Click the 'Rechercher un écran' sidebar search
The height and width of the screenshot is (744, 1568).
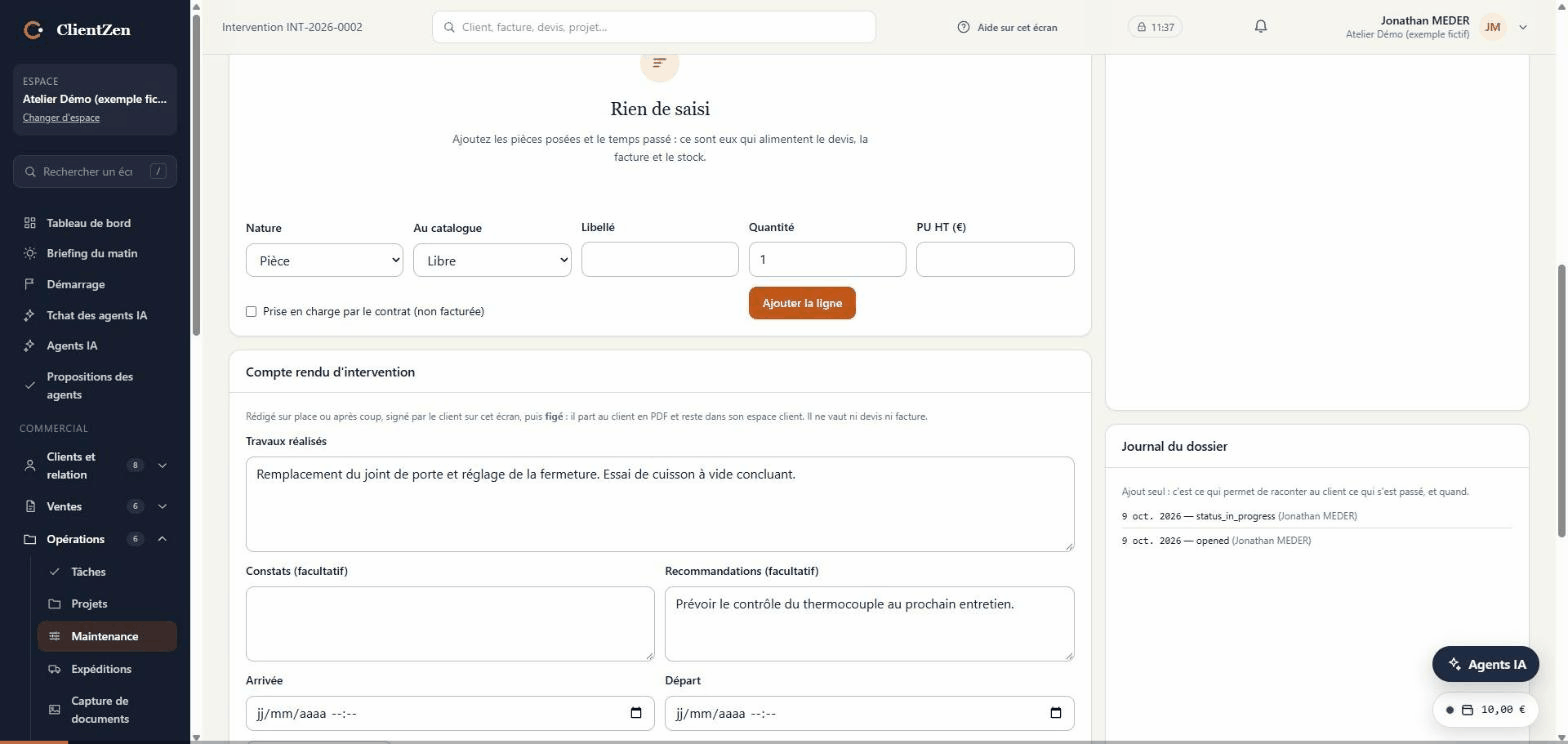pos(95,171)
